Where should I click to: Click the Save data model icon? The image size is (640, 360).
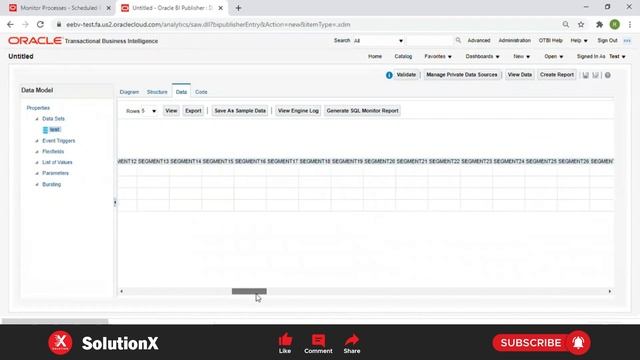pos(585,75)
